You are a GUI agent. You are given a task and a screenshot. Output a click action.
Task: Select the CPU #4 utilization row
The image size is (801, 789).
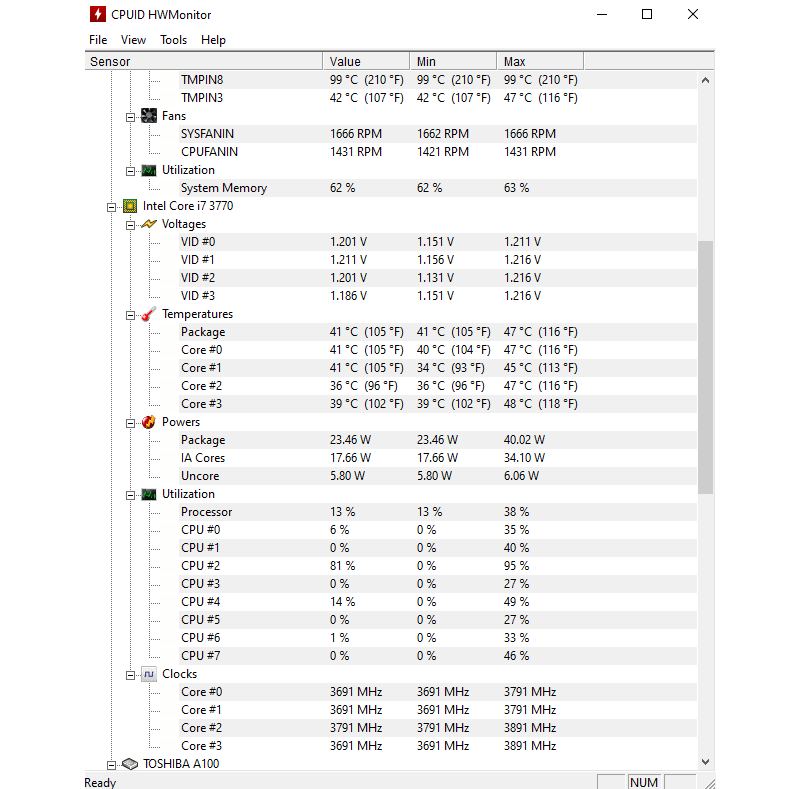click(x=438, y=602)
